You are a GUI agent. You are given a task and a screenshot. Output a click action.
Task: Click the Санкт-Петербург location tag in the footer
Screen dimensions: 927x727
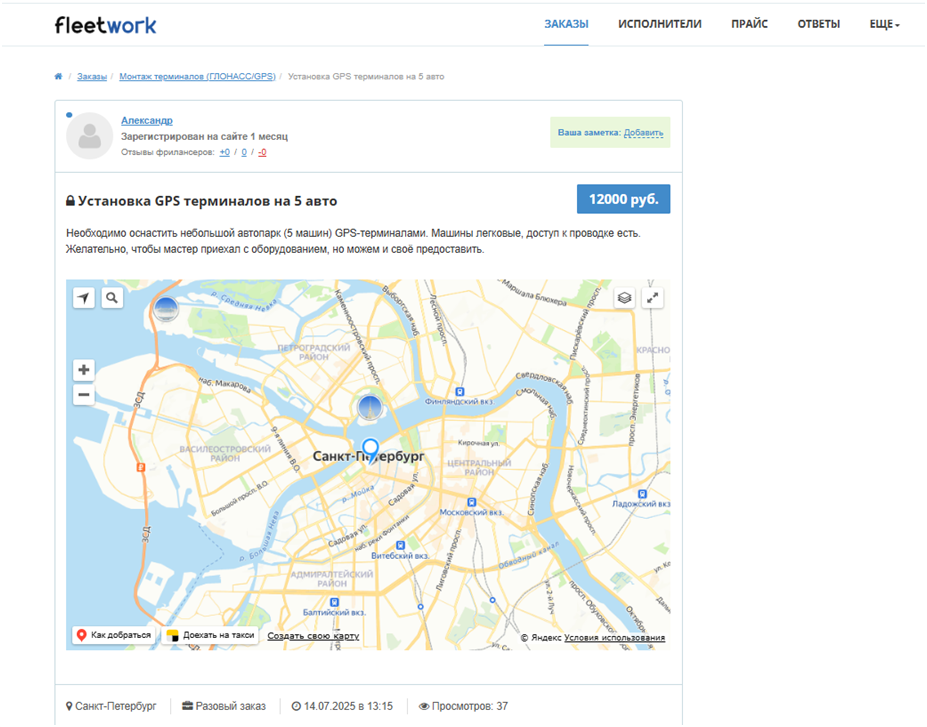(x=111, y=706)
